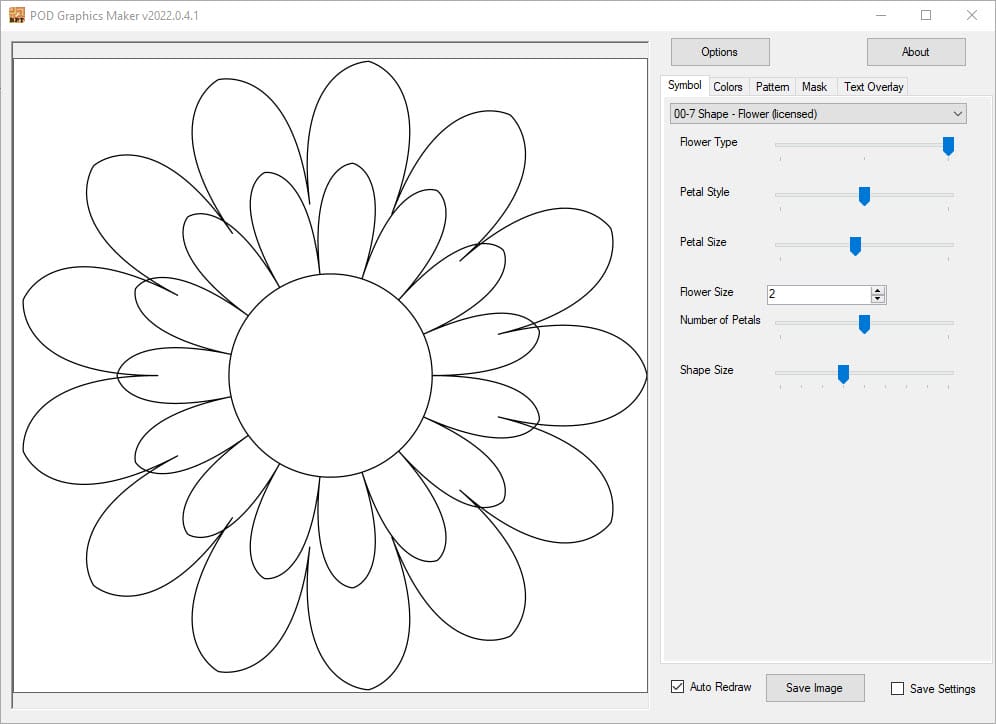Click the Flower Type slider handle
996x724 pixels.
[948, 146]
